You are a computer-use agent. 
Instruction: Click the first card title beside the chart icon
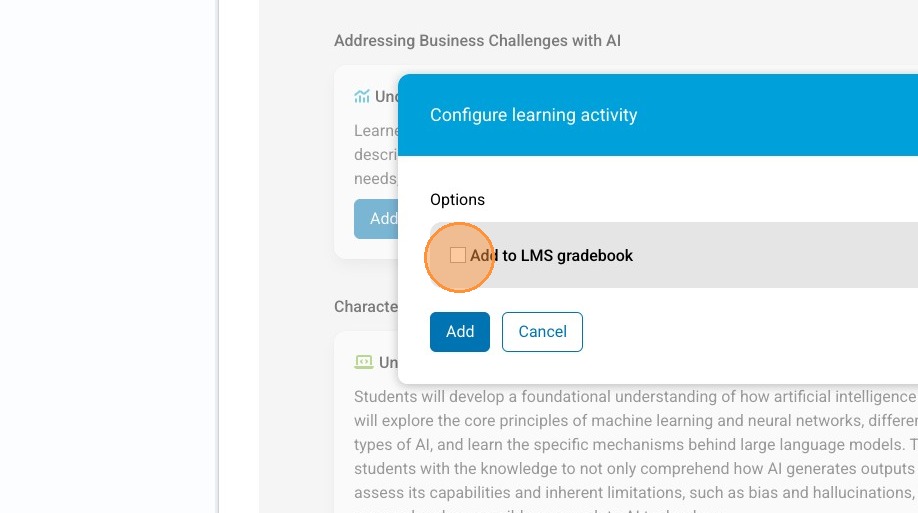pyautogui.click(x=387, y=97)
